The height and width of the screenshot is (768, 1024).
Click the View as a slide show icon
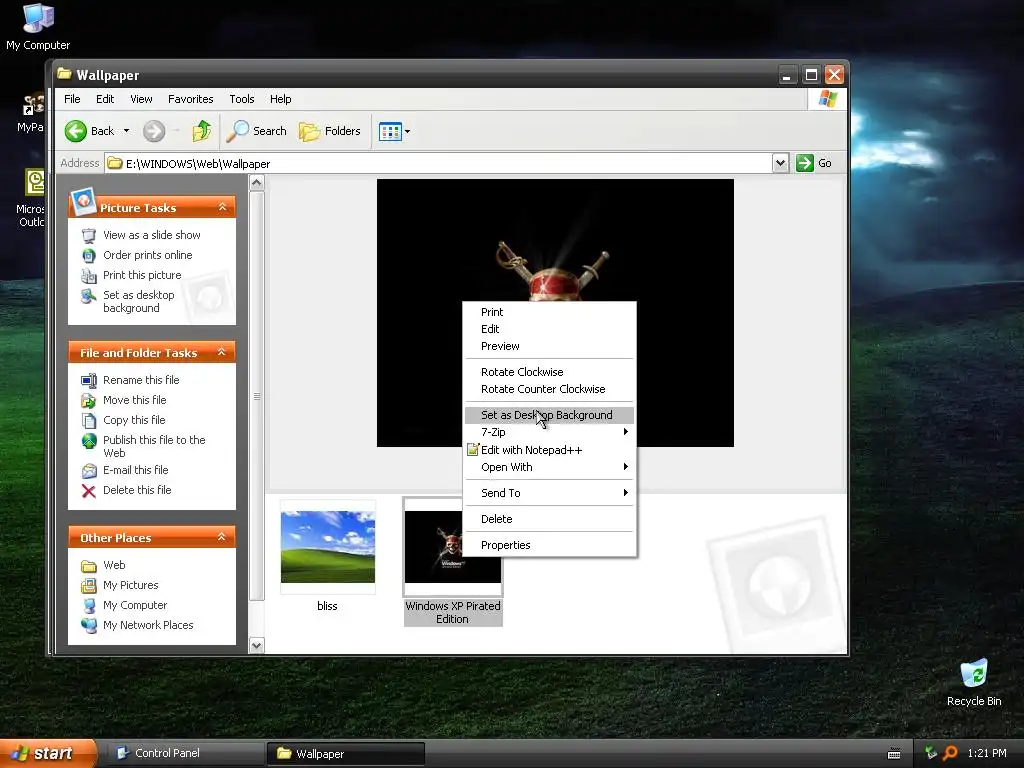89,236
